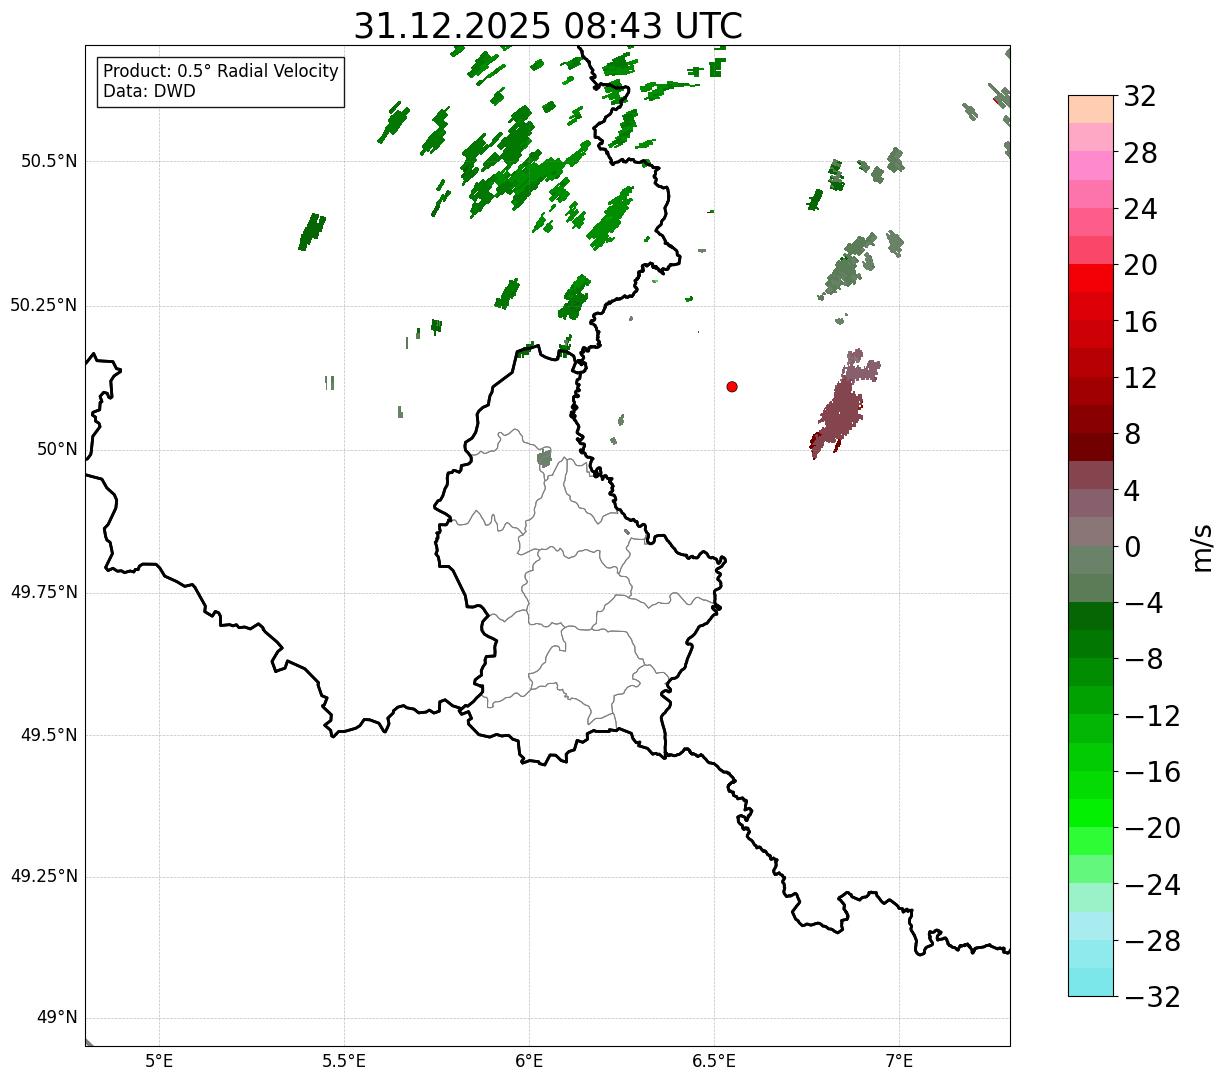The width and height of the screenshot is (1225, 1081).
Task: Click the Data: DWD label
Action: coord(150,92)
